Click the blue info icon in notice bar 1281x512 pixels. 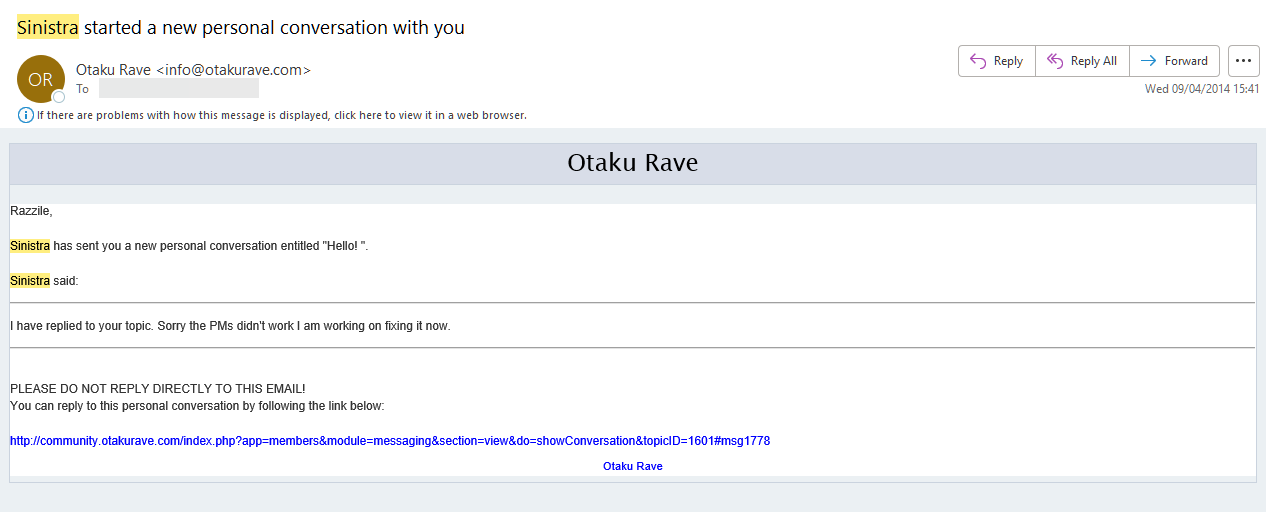[x=26, y=115]
